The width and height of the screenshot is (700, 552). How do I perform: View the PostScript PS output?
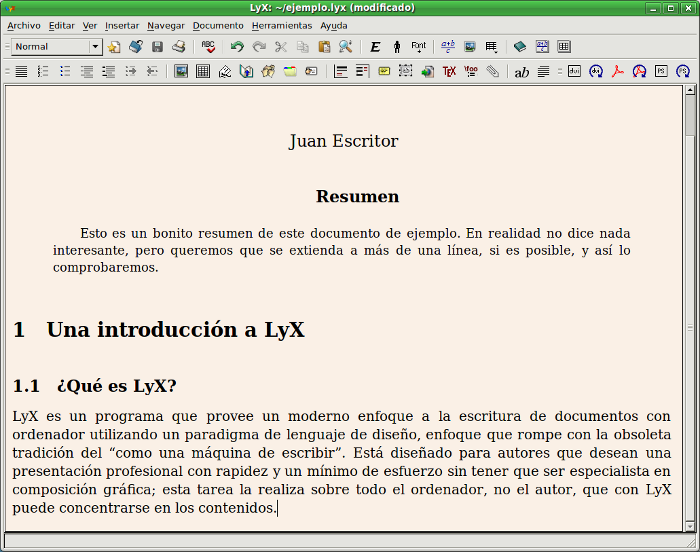661,71
